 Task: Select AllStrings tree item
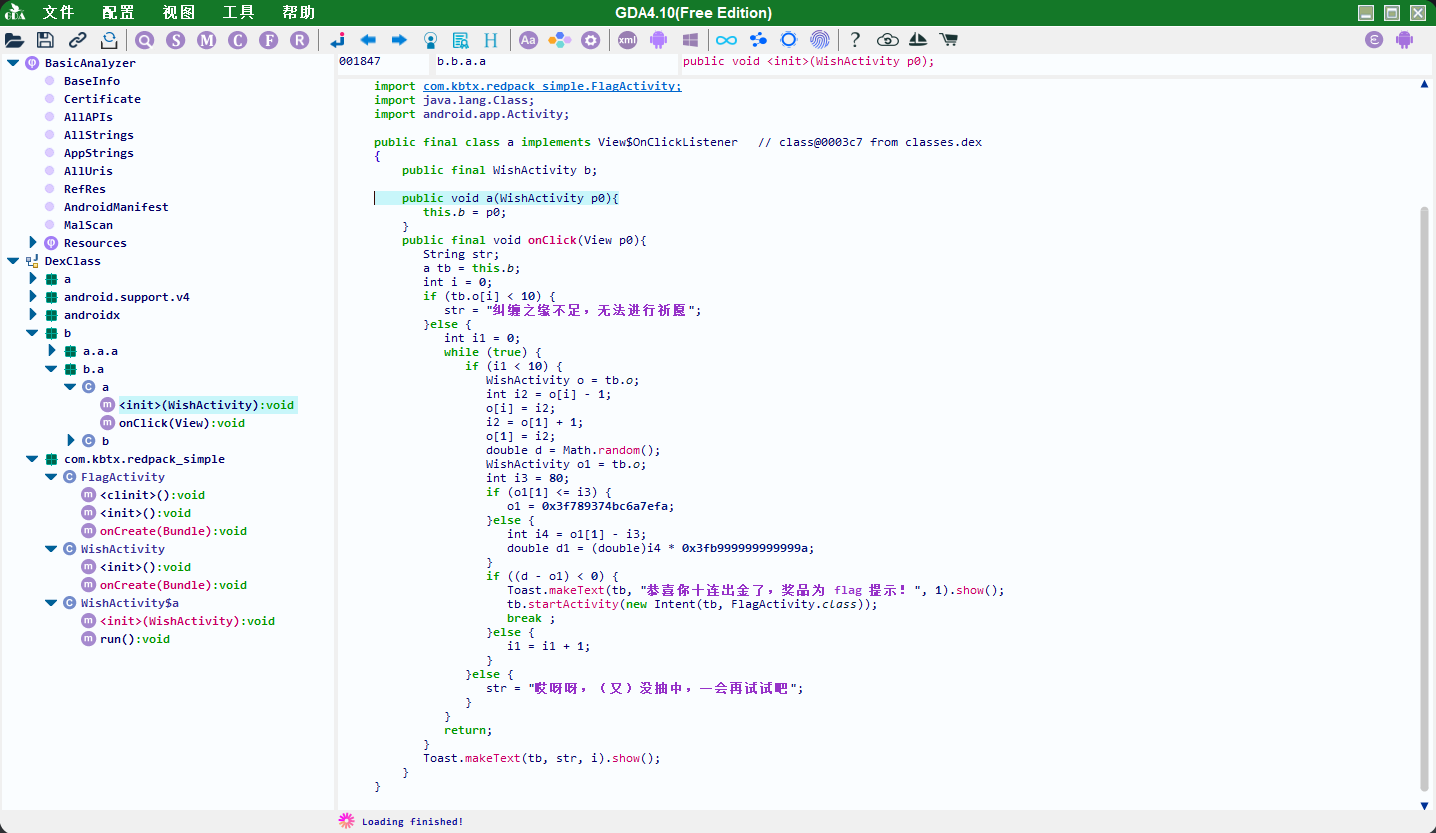(x=99, y=135)
